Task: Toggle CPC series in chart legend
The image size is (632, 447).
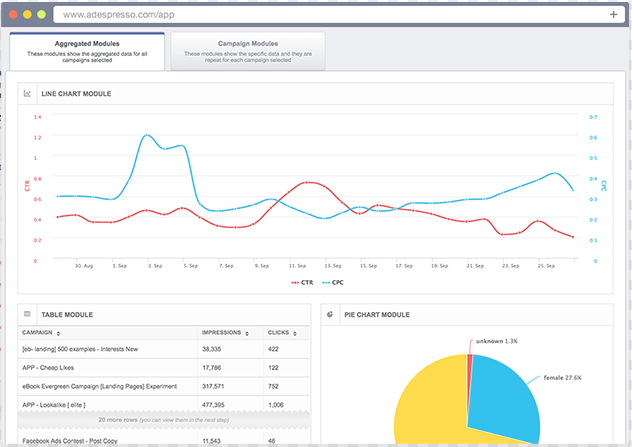Action: click(x=333, y=283)
